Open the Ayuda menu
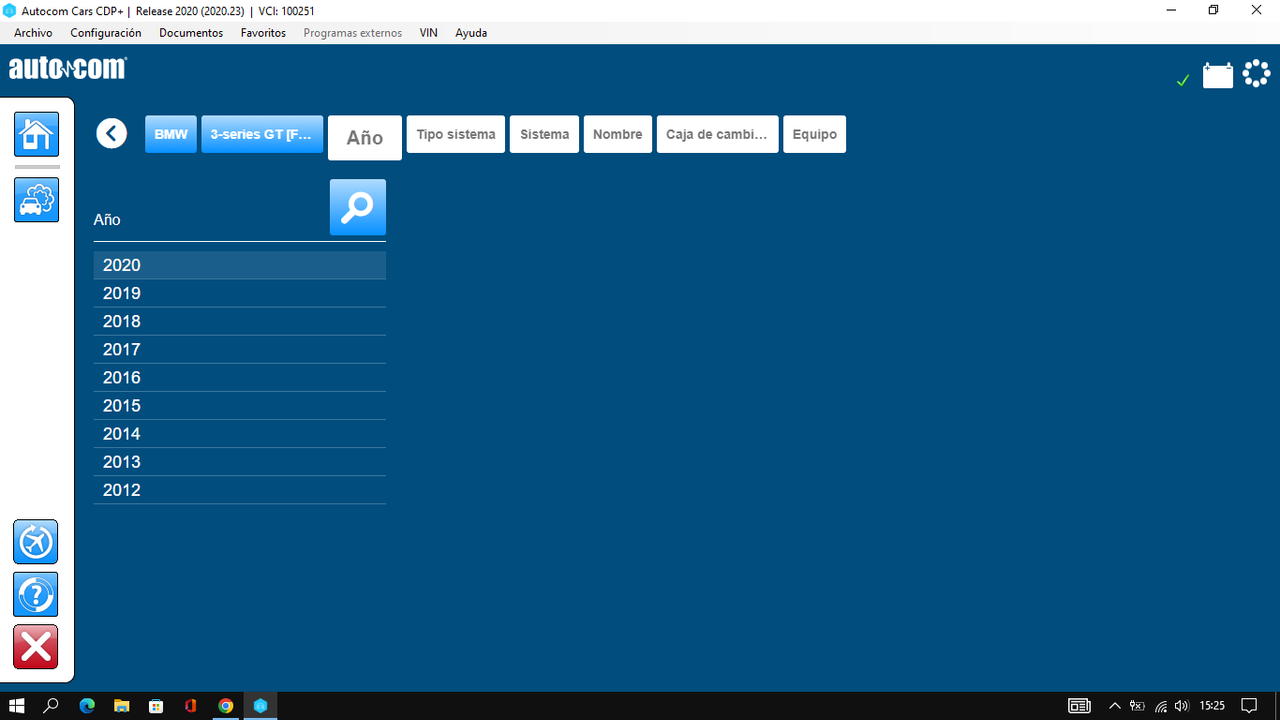Screen dimensions: 1280x720 tap(471, 33)
